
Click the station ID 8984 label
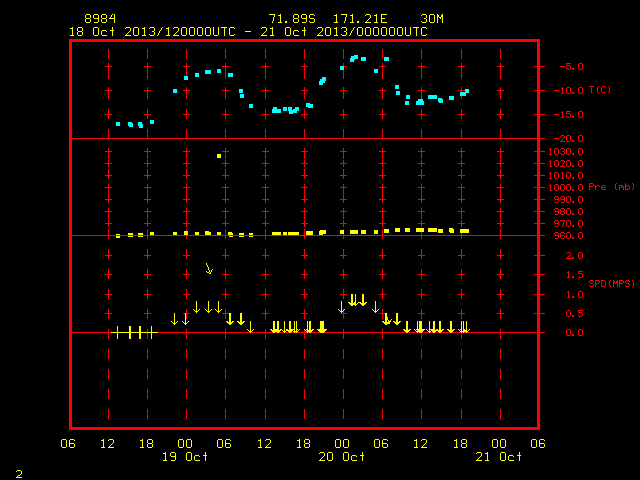pos(100,19)
